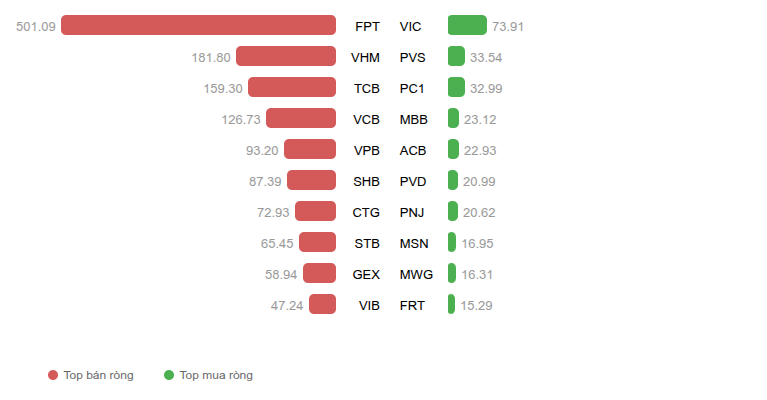Click the red legend dot for Top bán ròng

[x=53, y=375]
